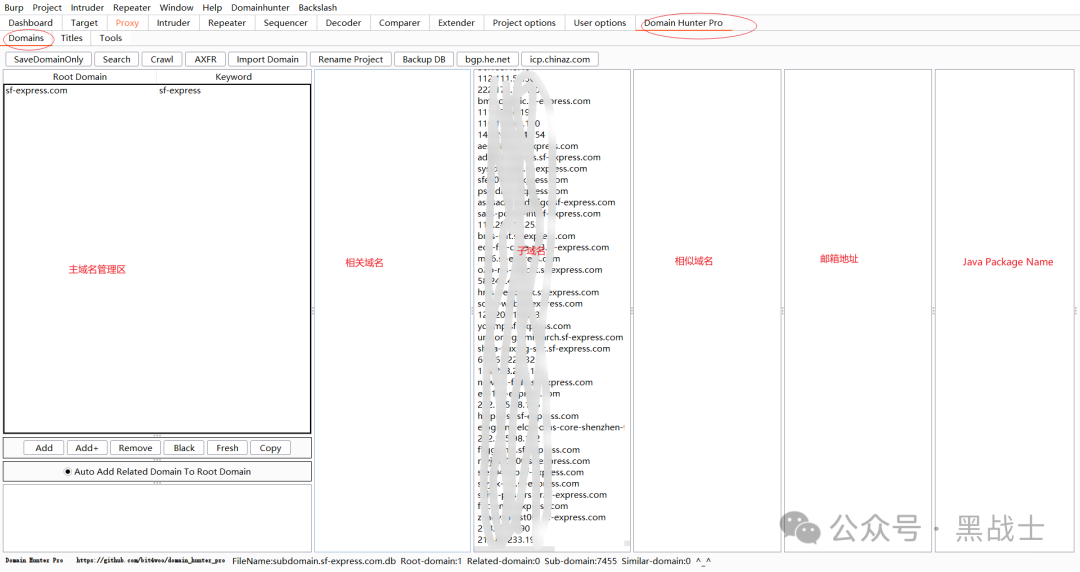Select the Domain Hunter Pro tab
The height and width of the screenshot is (572, 1080).
click(683, 23)
